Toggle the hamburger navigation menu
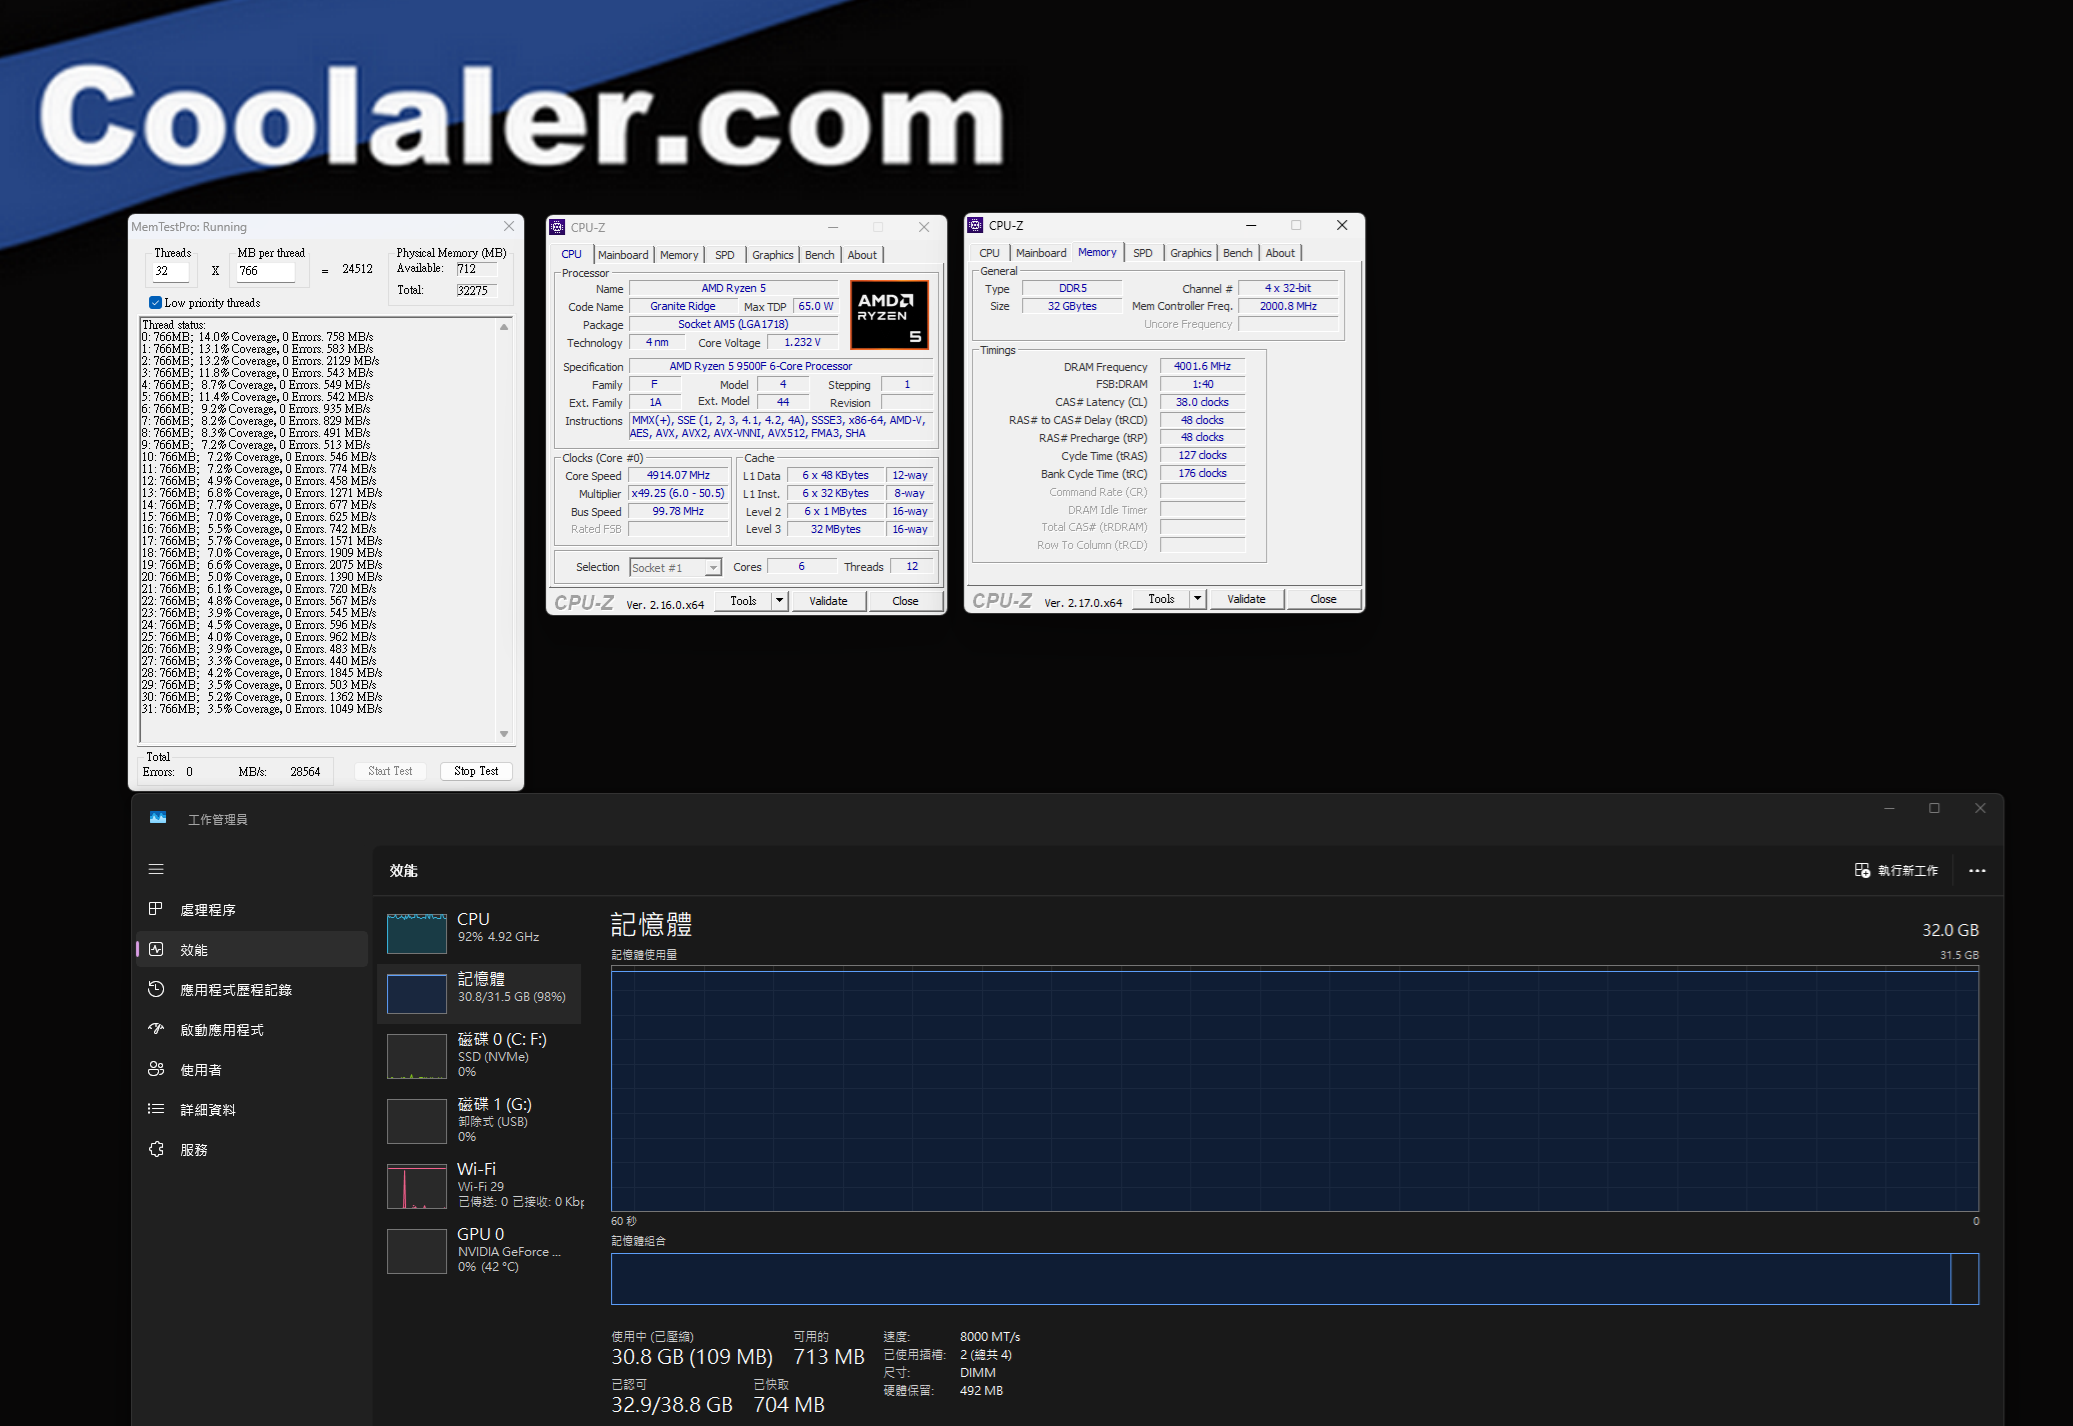Viewport: 2073px width, 1426px height. tap(156, 869)
